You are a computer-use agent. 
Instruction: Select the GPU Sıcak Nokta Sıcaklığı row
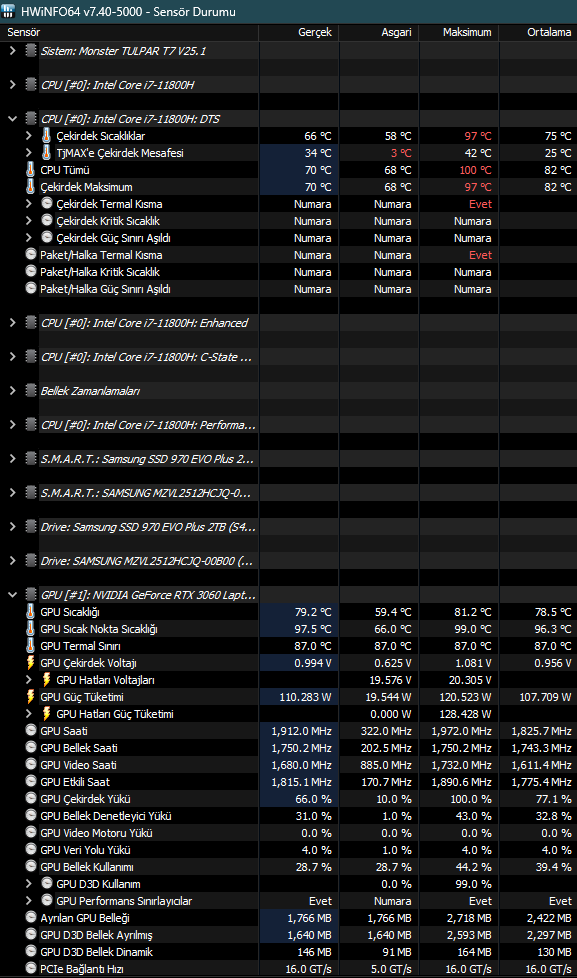coord(288,629)
